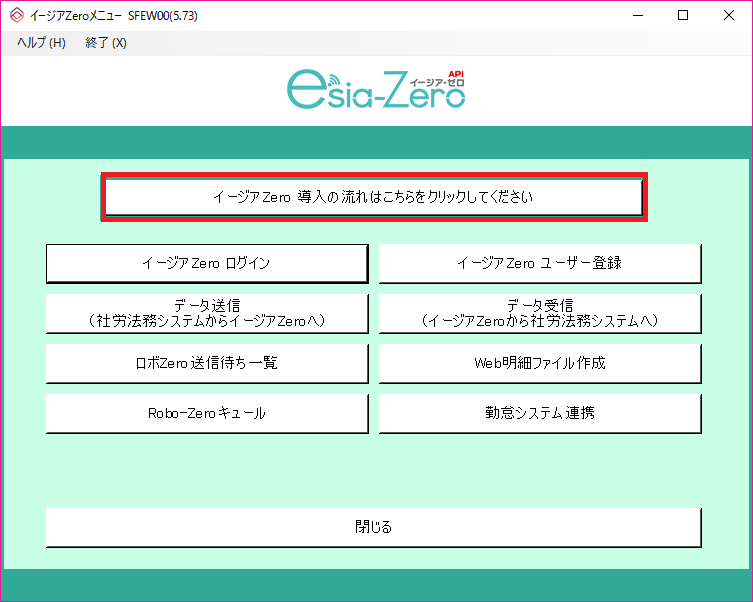
Task: Open the 終了 (X) menu
Action: pos(106,43)
